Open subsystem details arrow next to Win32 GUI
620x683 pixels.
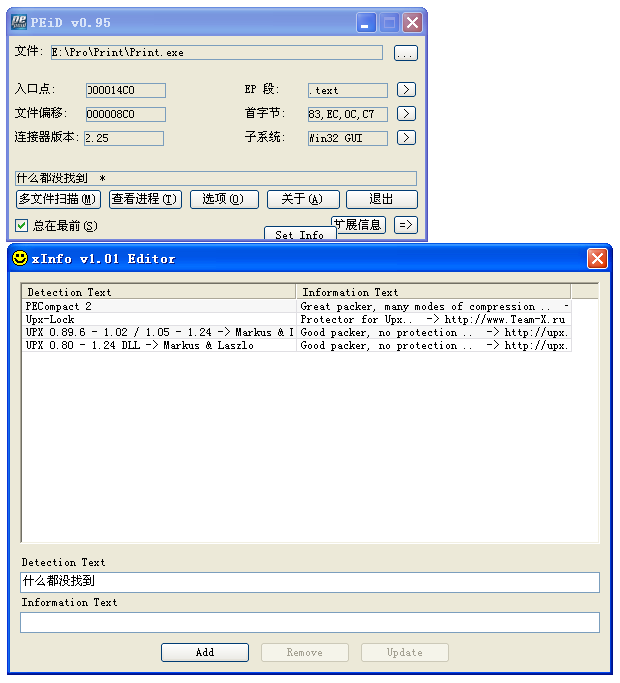[x=406, y=138]
